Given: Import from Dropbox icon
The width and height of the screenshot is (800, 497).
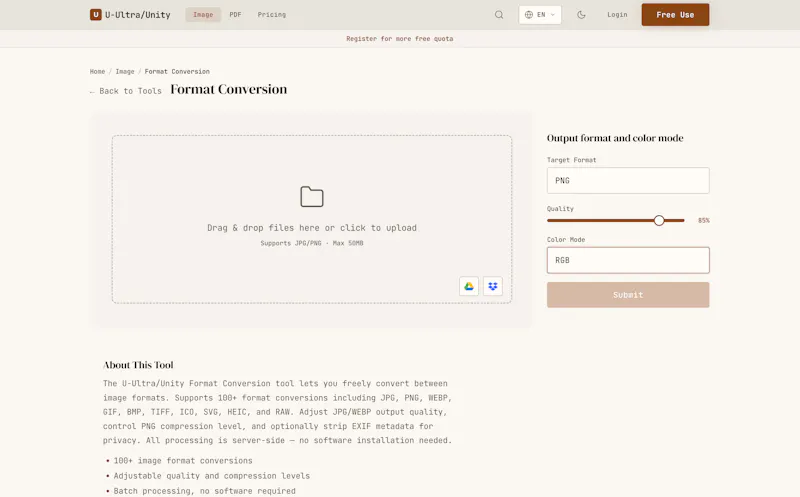Looking at the screenshot, I should click(493, 286).
